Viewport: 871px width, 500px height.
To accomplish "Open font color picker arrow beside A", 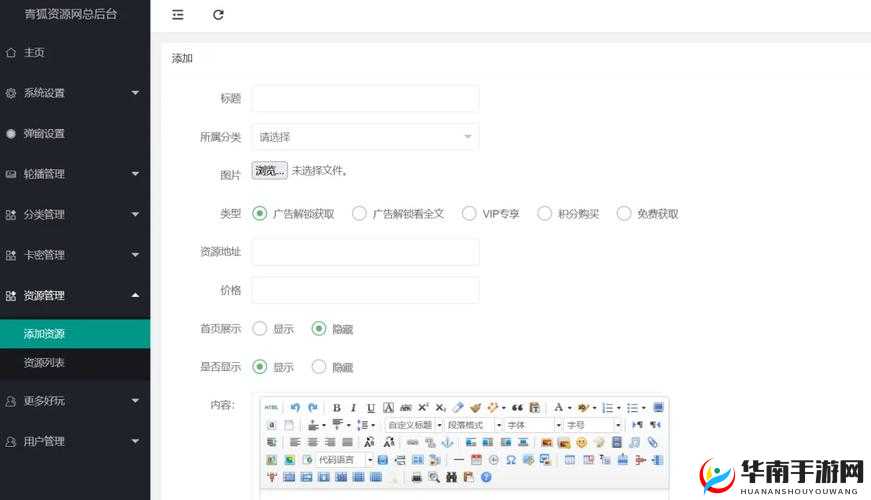I will [x=569, y=408].
